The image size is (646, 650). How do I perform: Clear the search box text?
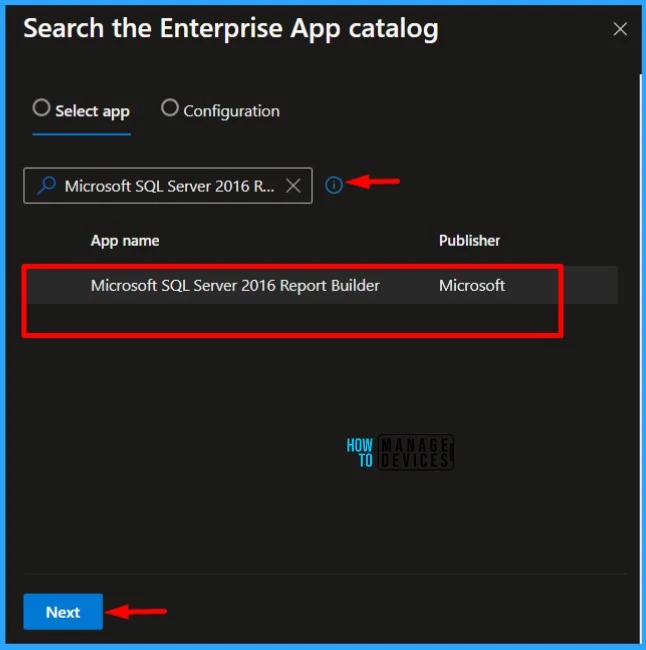293,186
